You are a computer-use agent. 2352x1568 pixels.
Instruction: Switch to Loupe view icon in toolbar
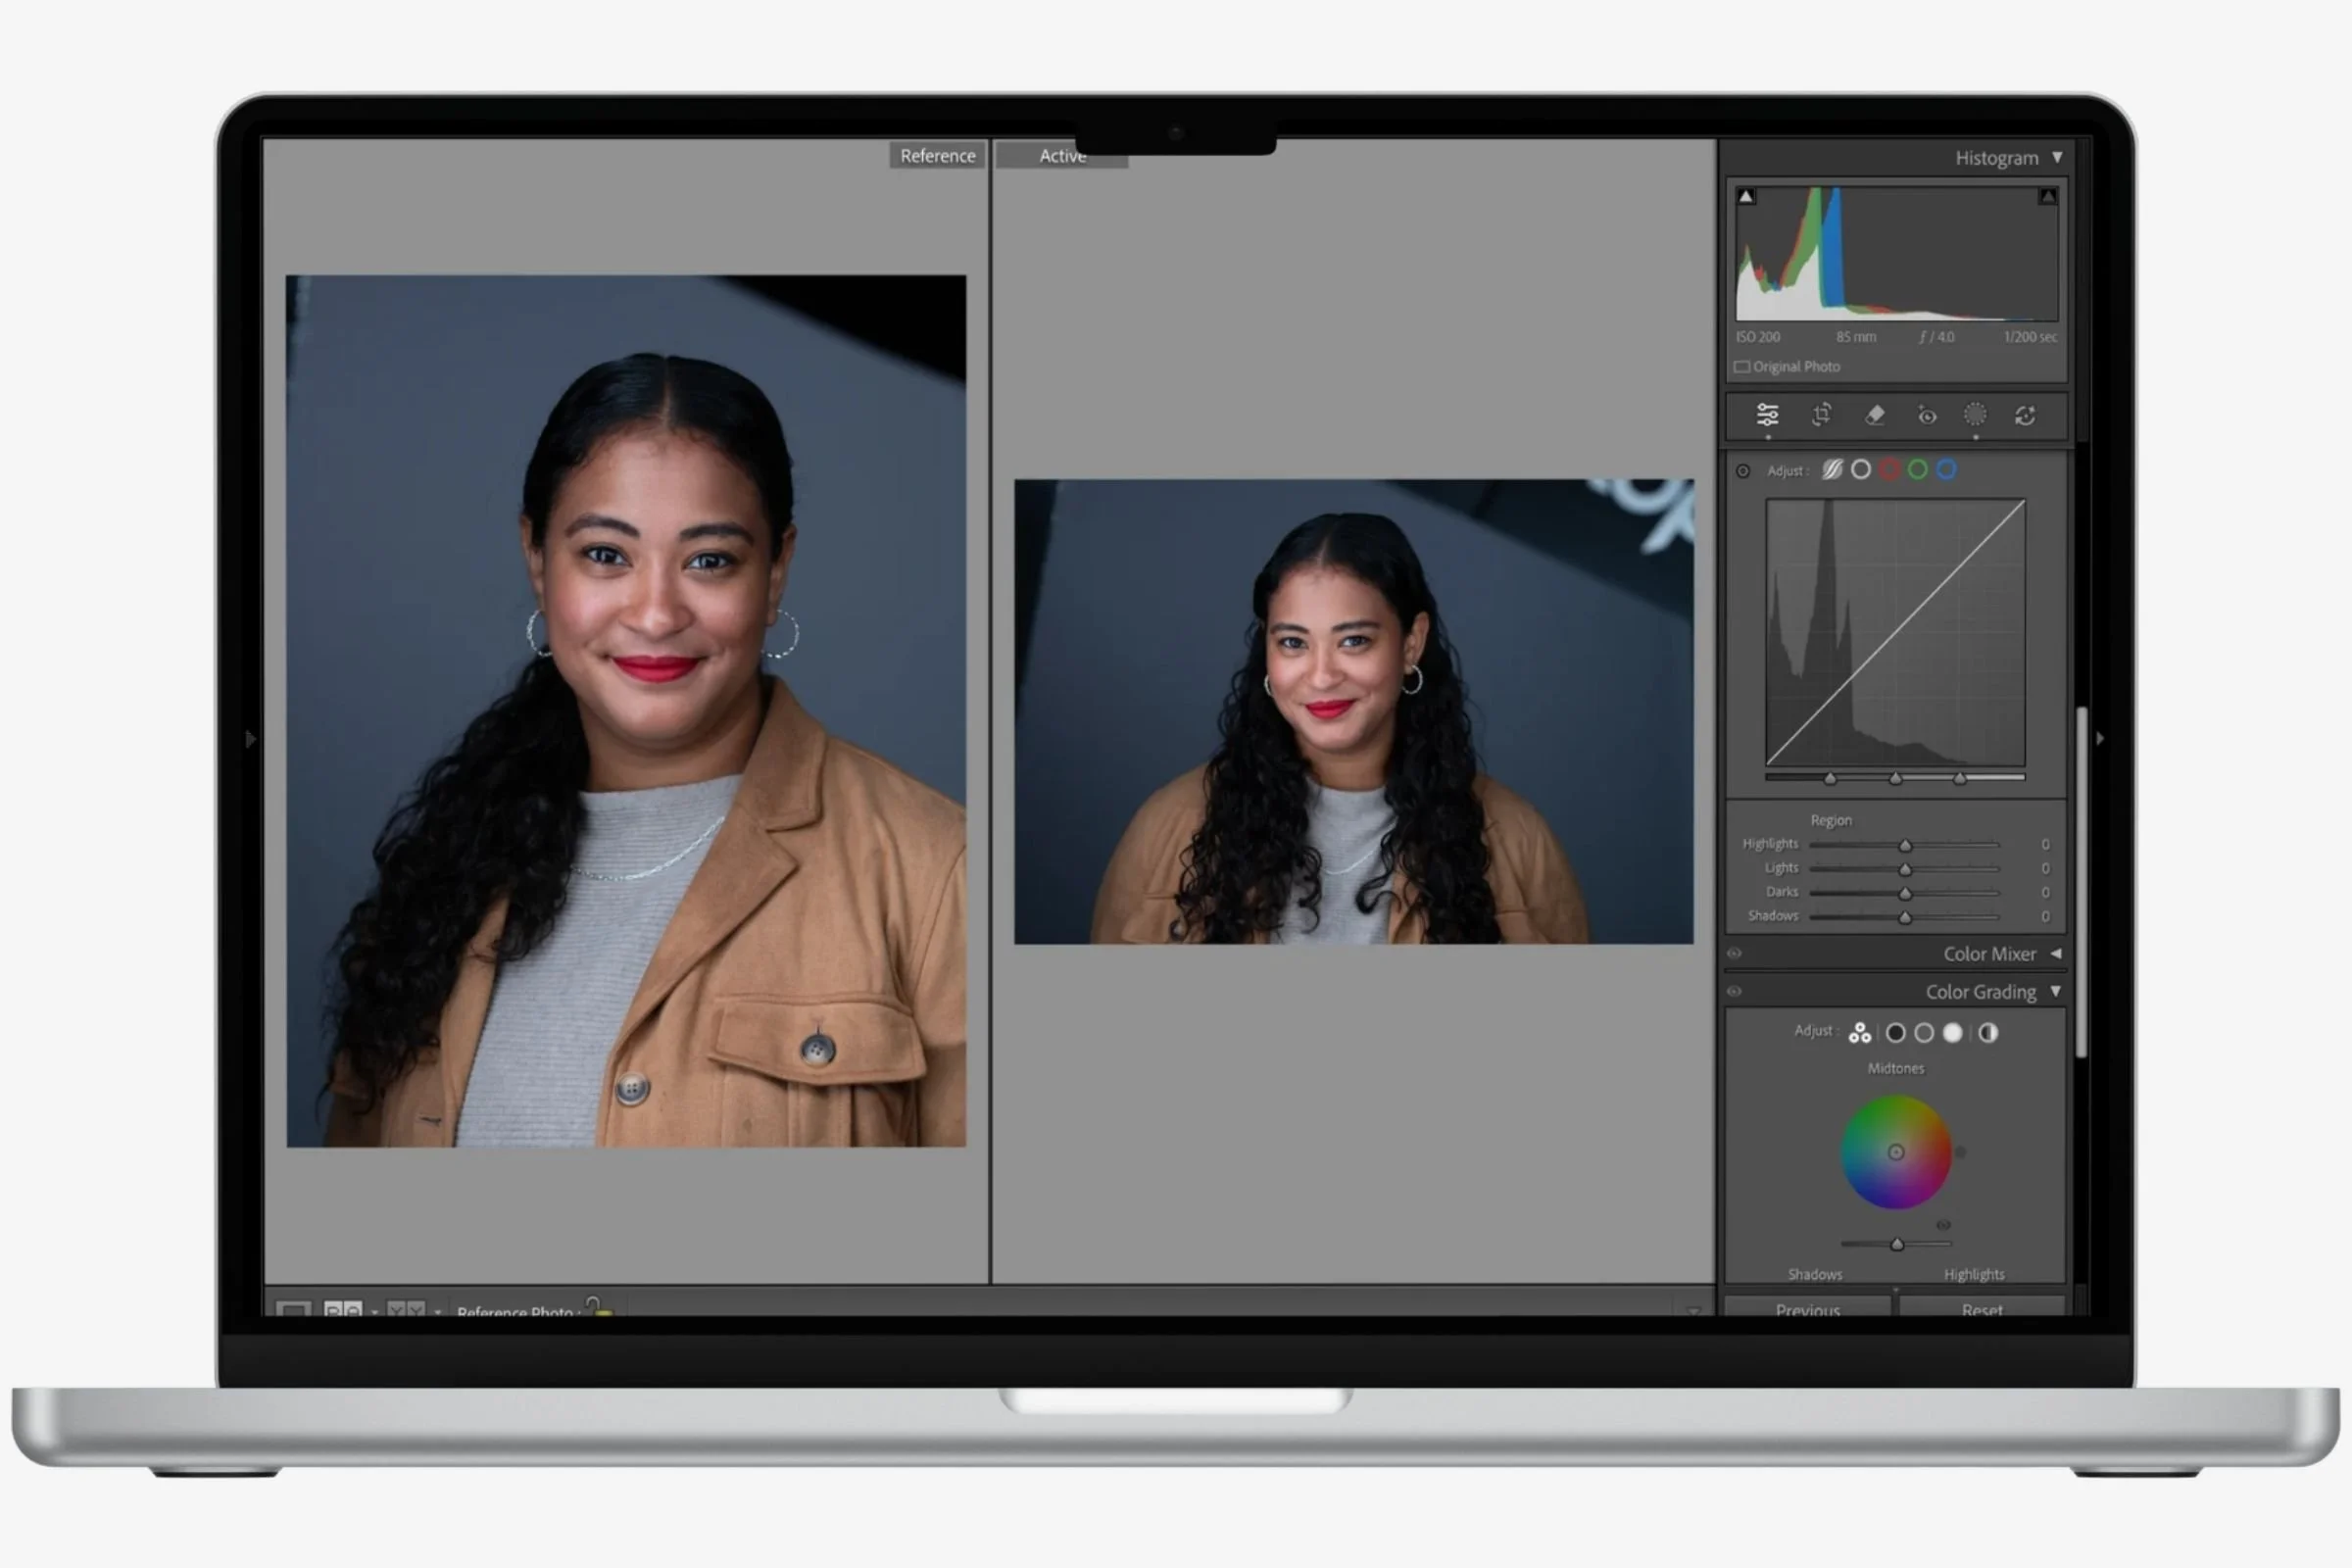[x=293, y=1309]
